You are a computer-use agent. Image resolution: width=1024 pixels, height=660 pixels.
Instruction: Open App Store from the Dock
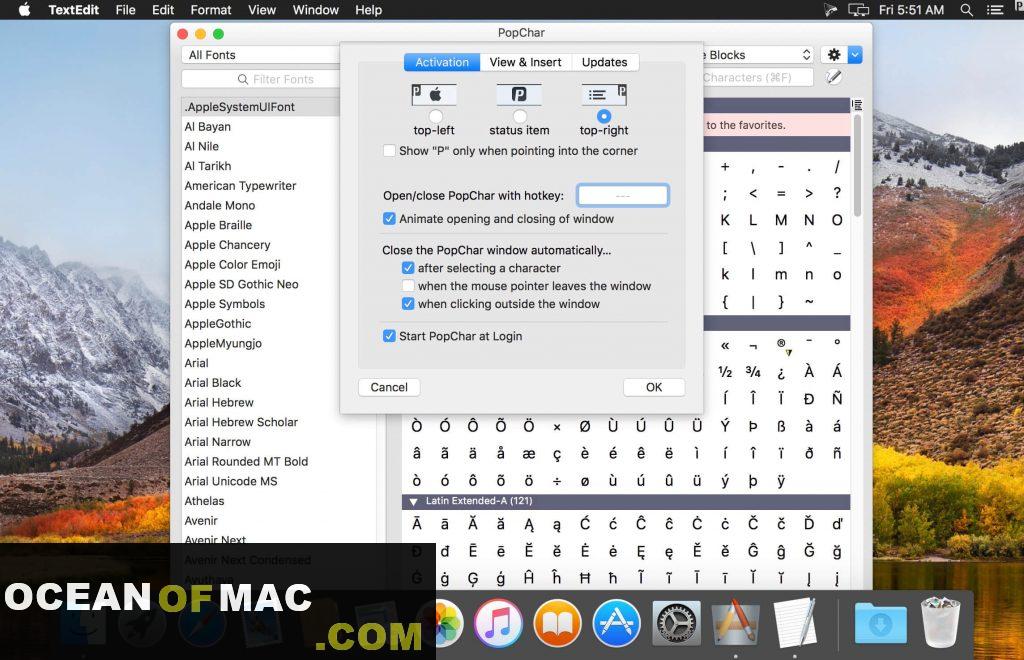(x=616, y=623)
